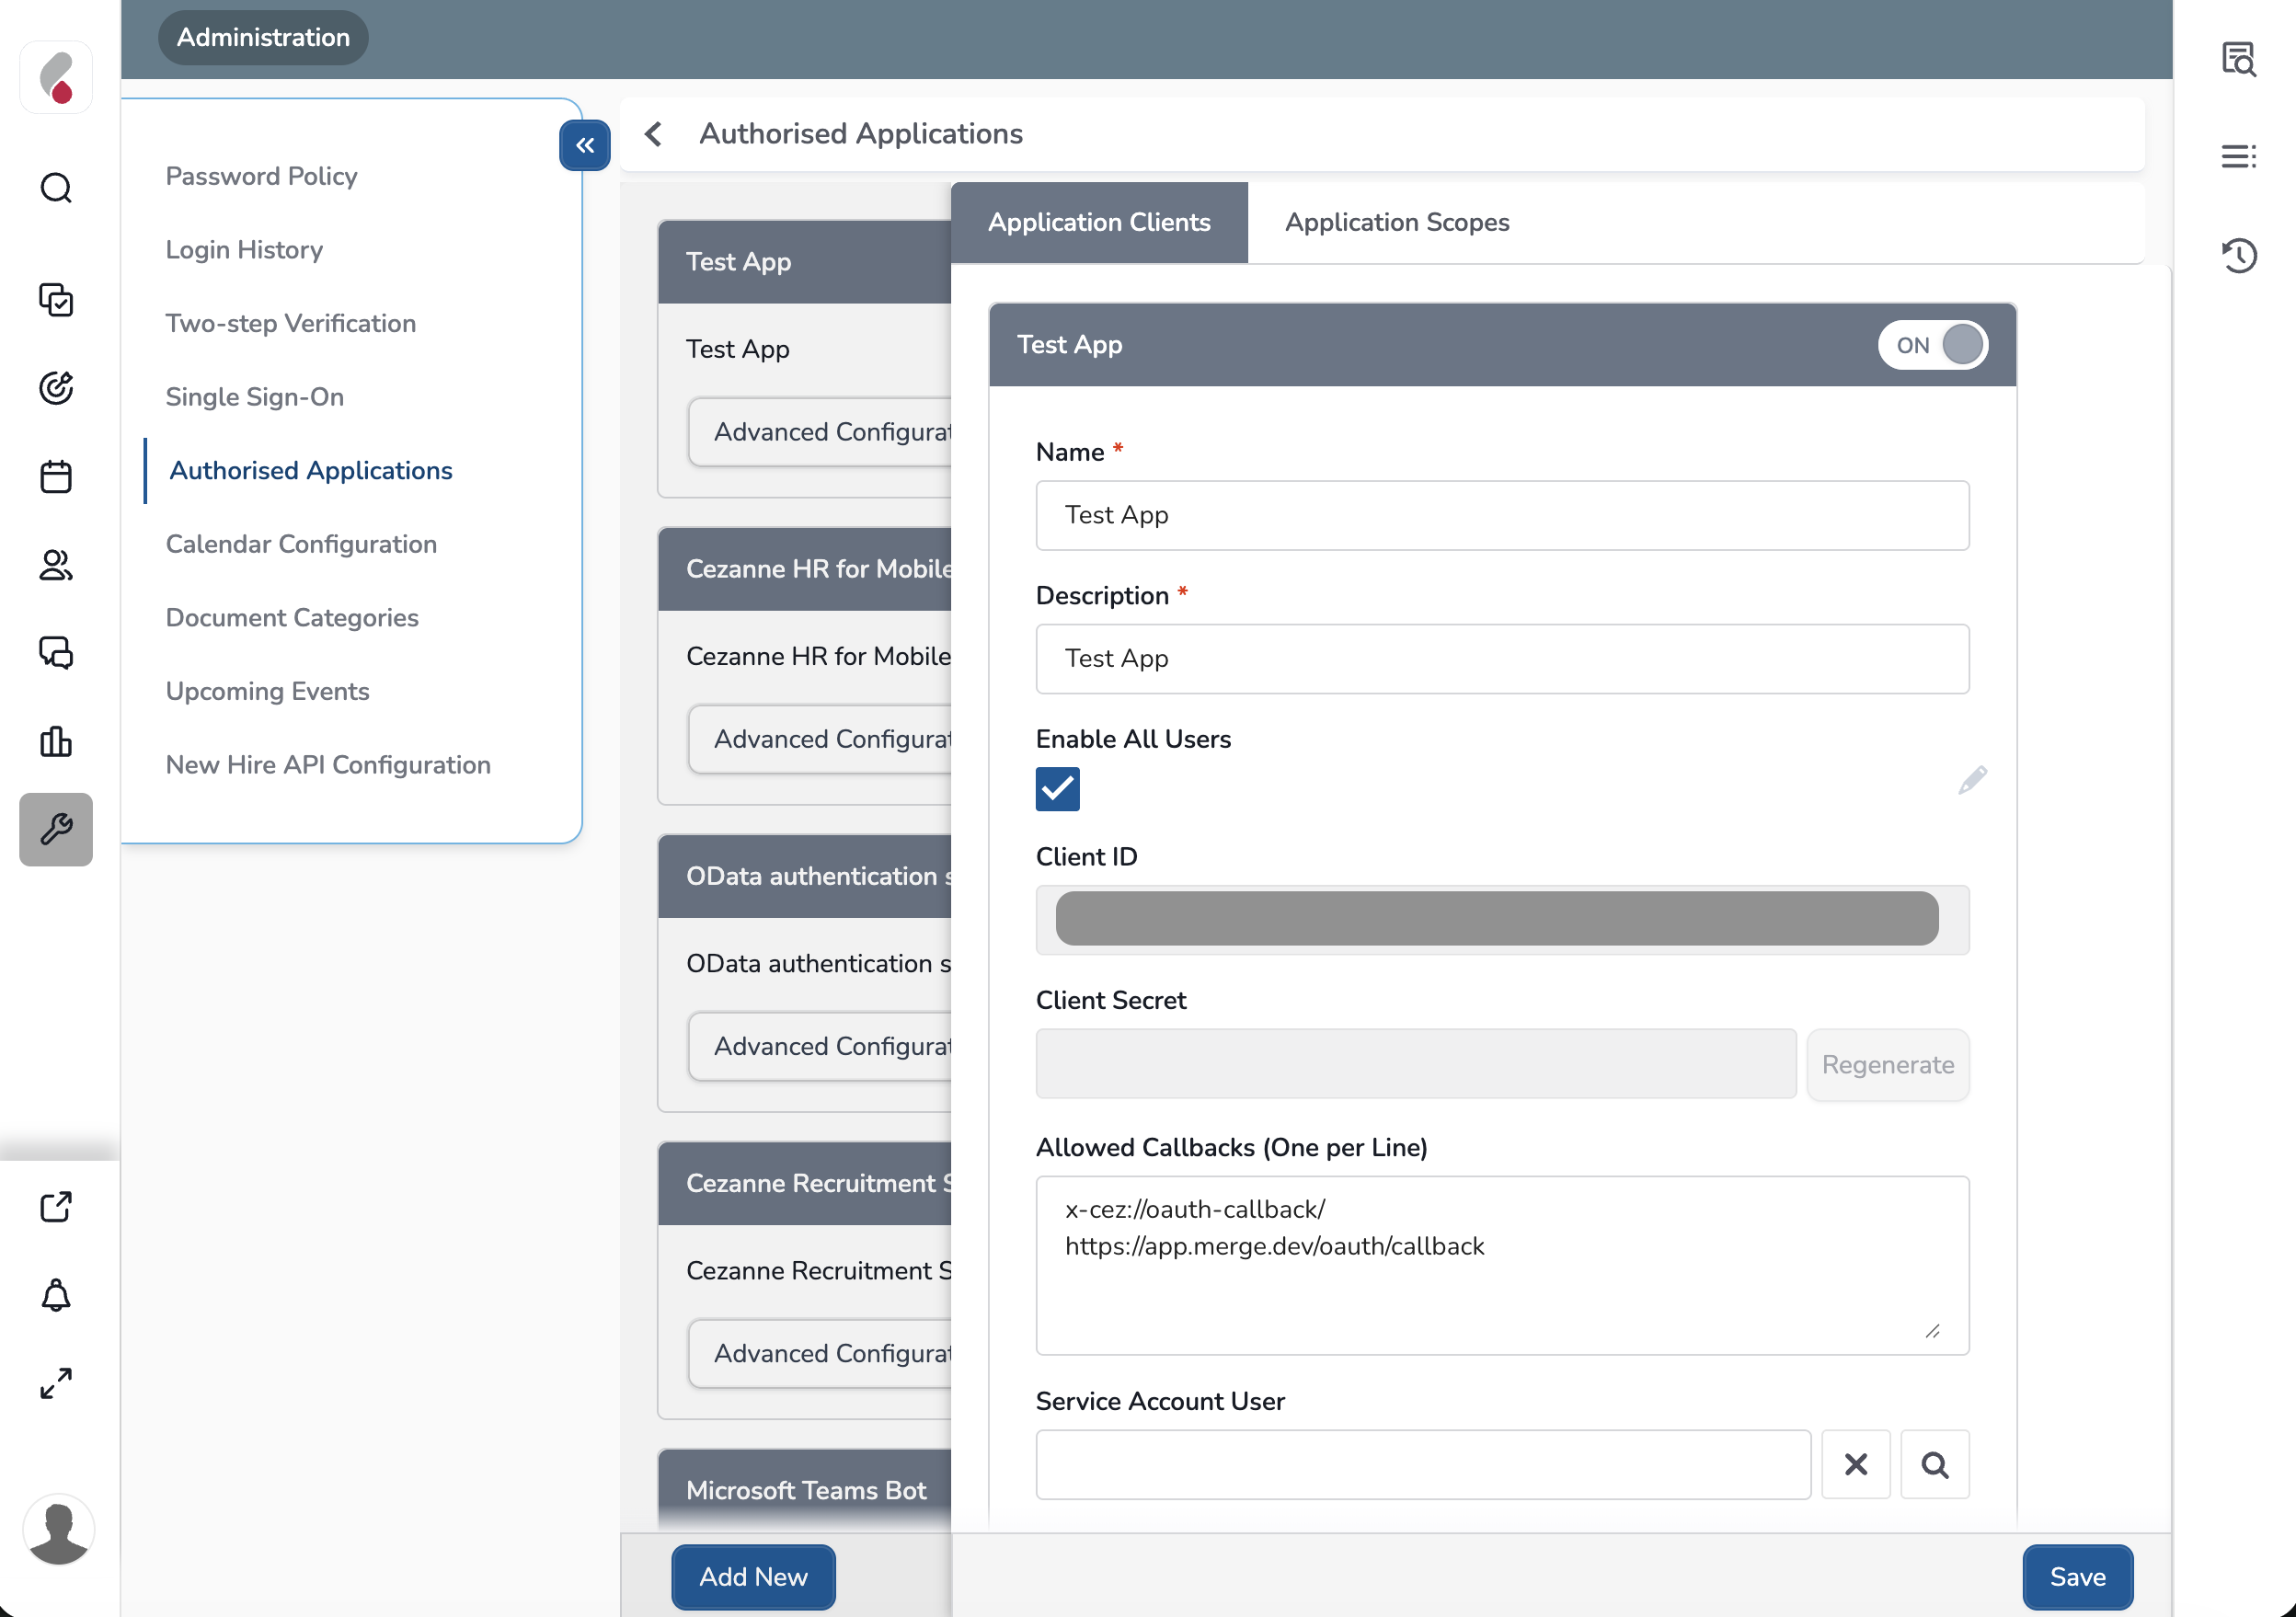2296x1617 pixels.
Task: Collapse the side menu with double-chevron button
Action: click(x=585, y=146)
